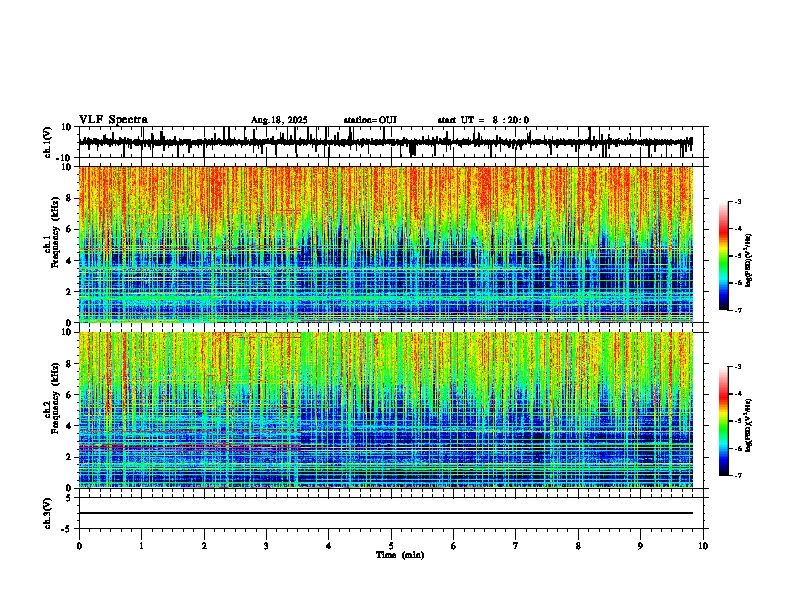Image resolution: width=792 pixels, height=612 pixels.
Task: Click the '-7' label on ch.2 color bar
Action: tap(738, 475)
